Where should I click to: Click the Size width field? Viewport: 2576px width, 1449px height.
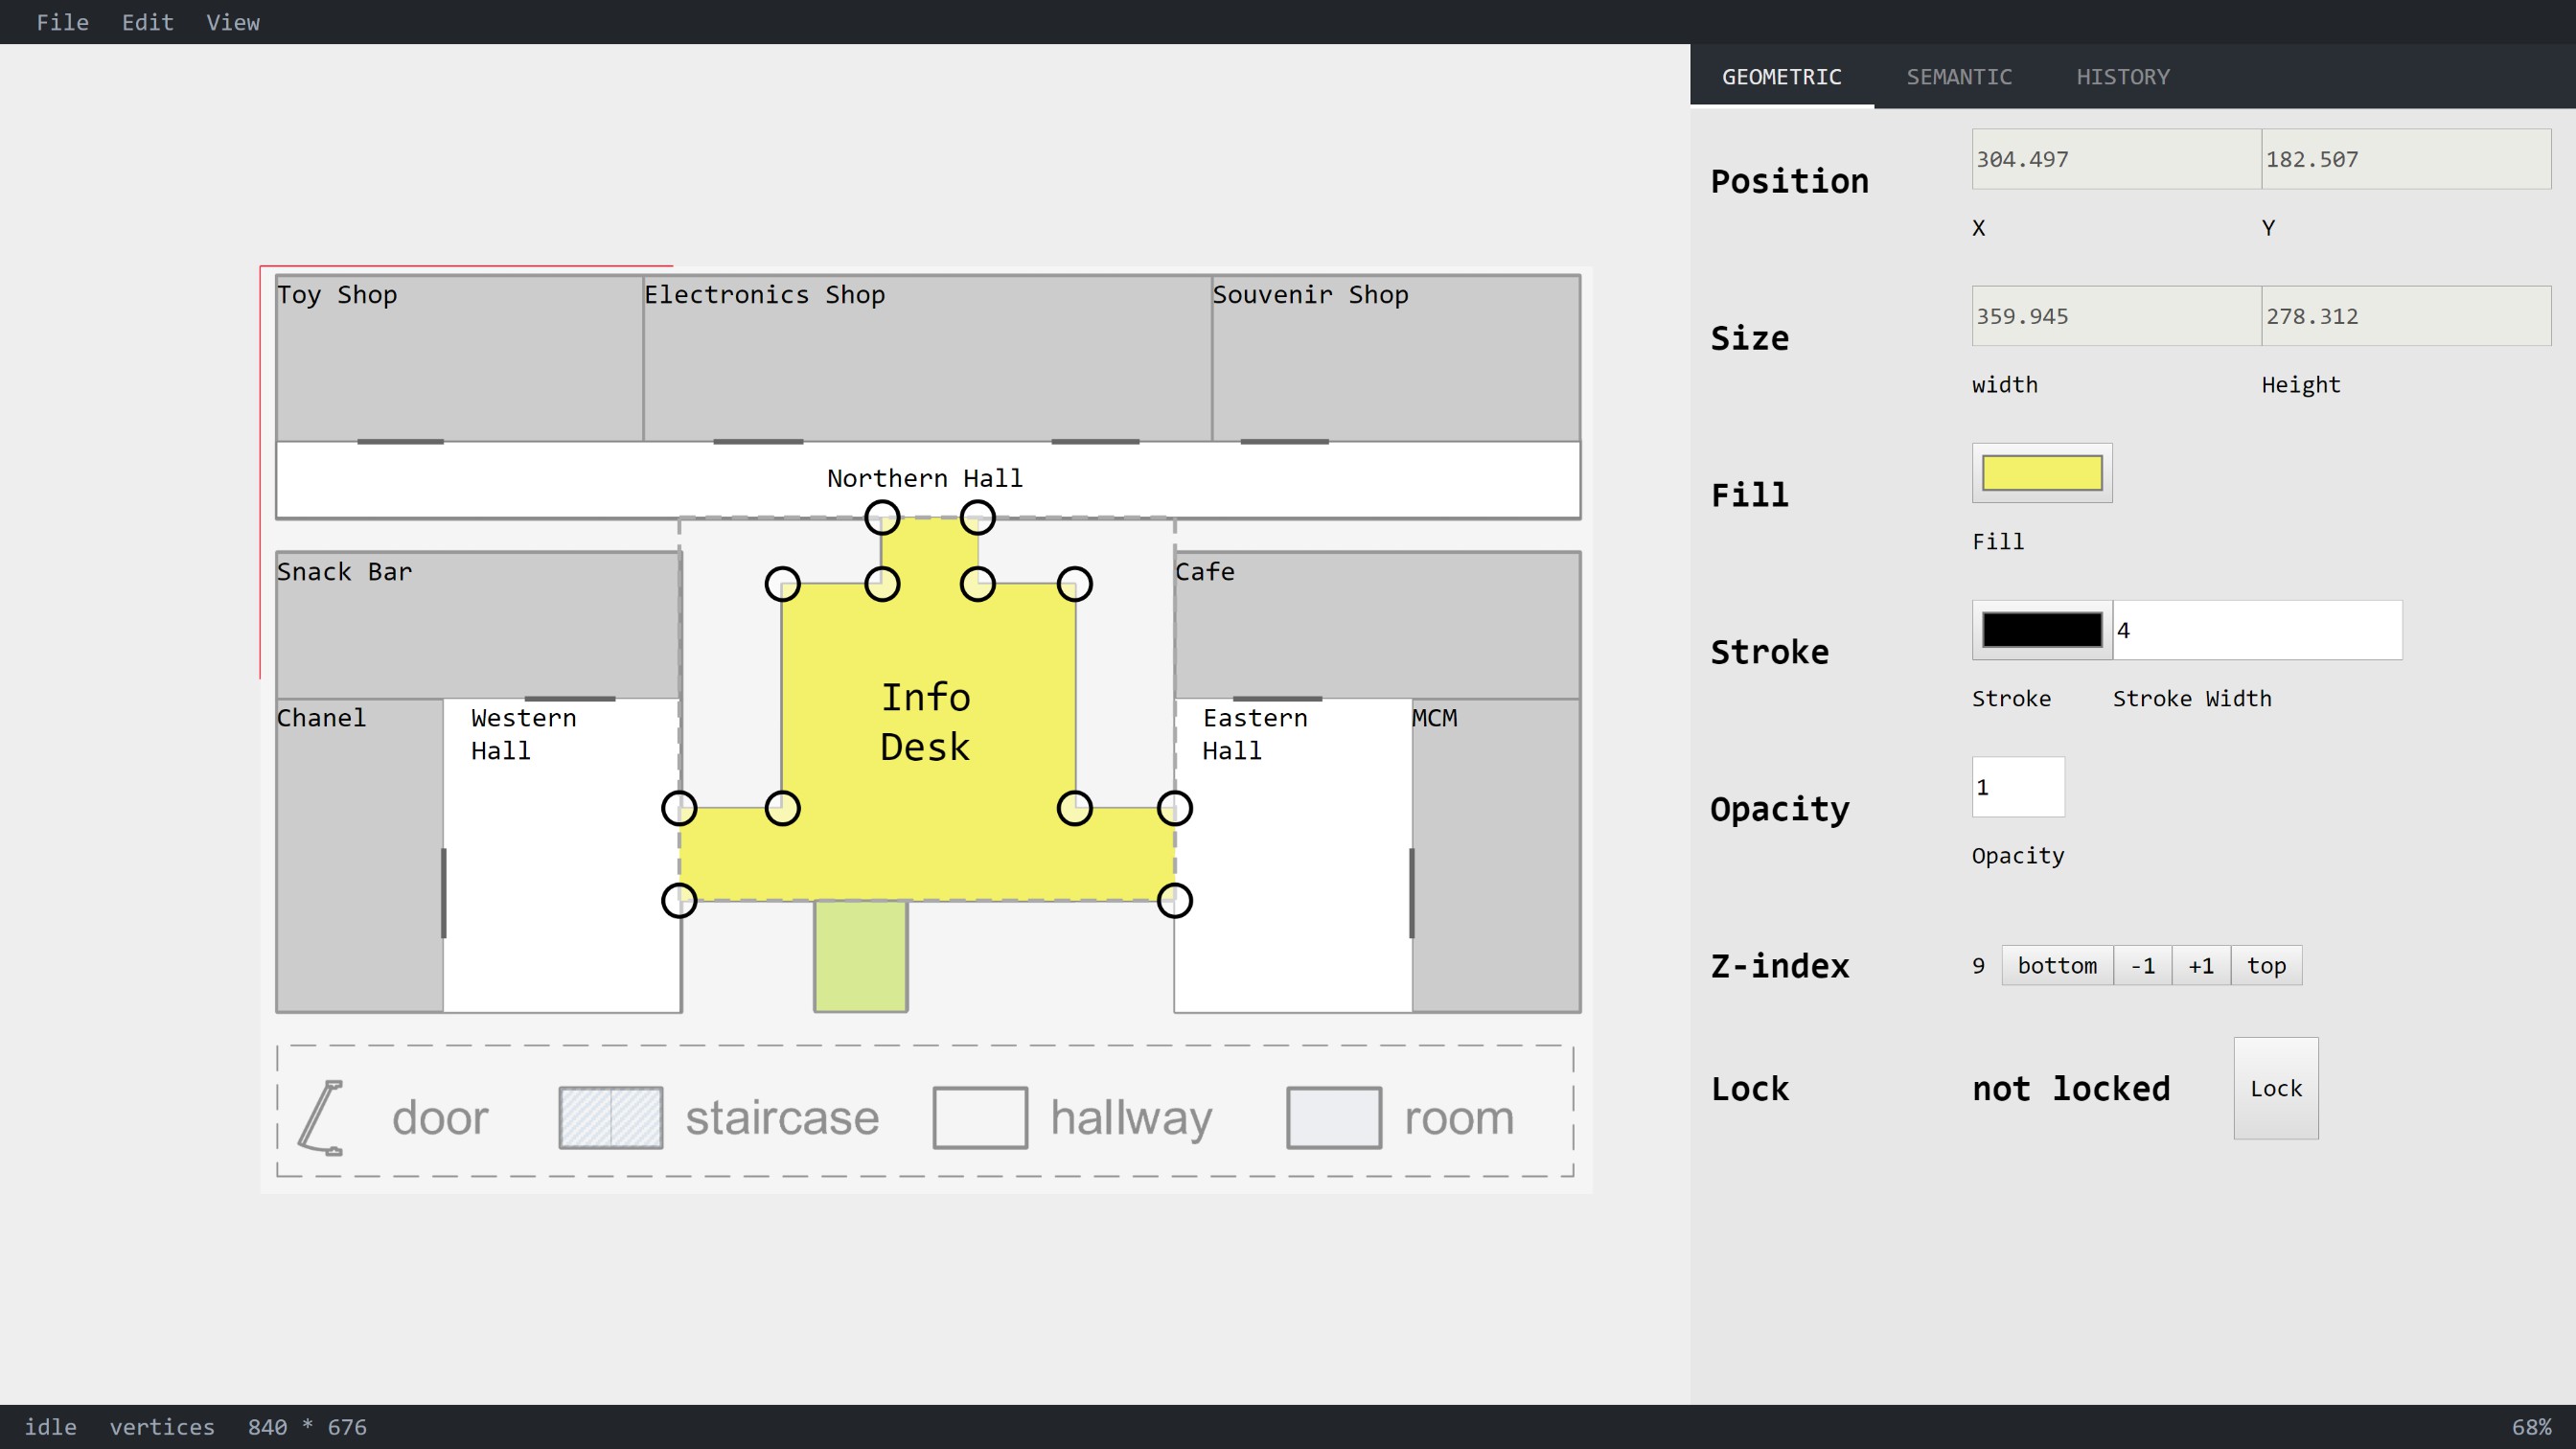(x=2116, y=316)
